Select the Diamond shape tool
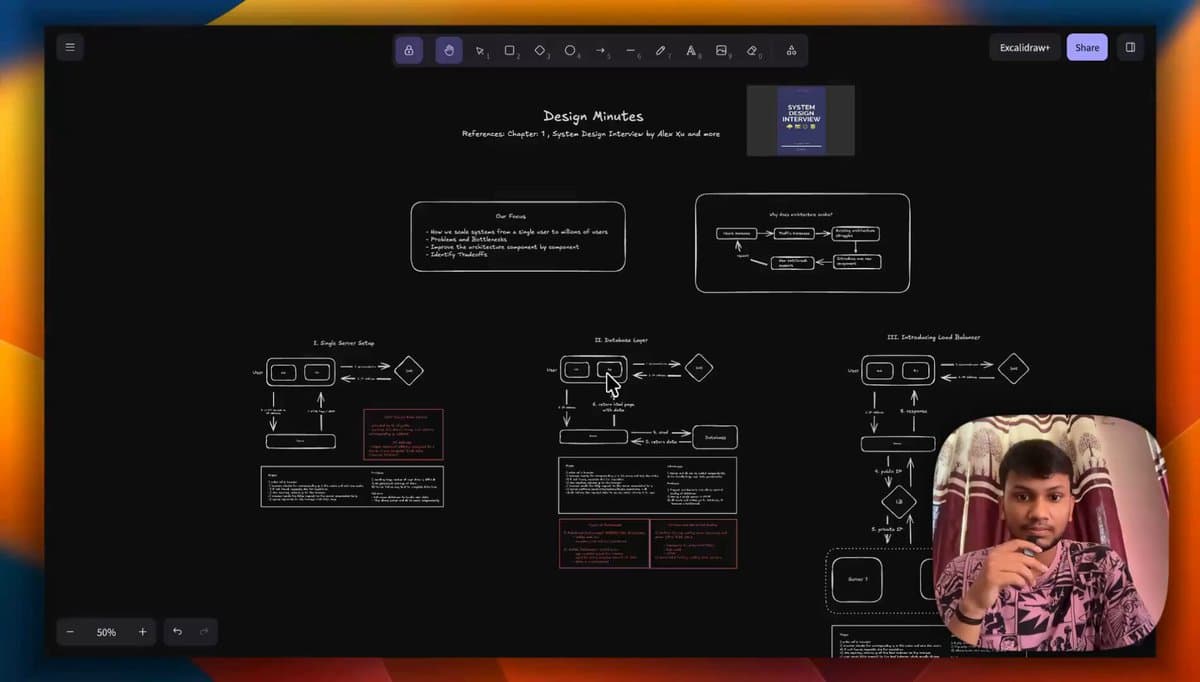This screenshot has height=682, width=1200. pyautogui.click(x=540, y=50)
